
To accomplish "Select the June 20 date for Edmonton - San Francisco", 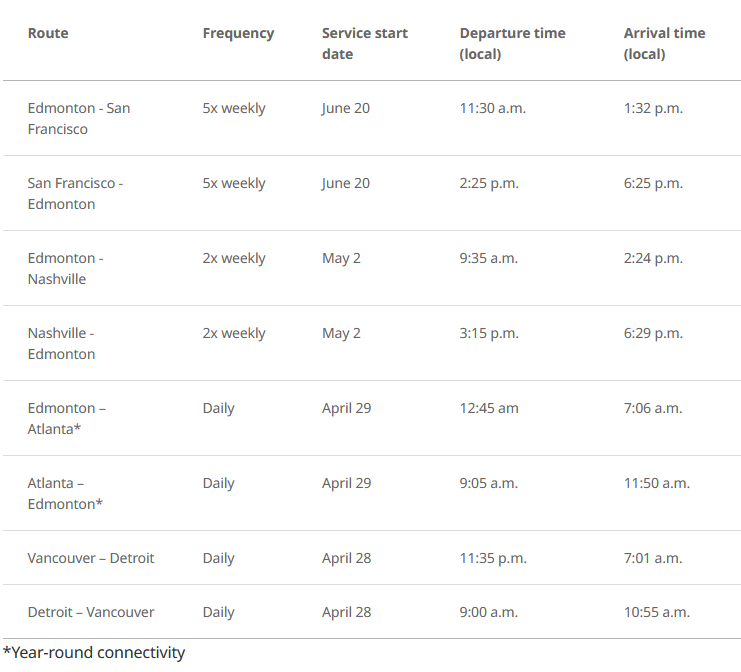I will 346,108.
